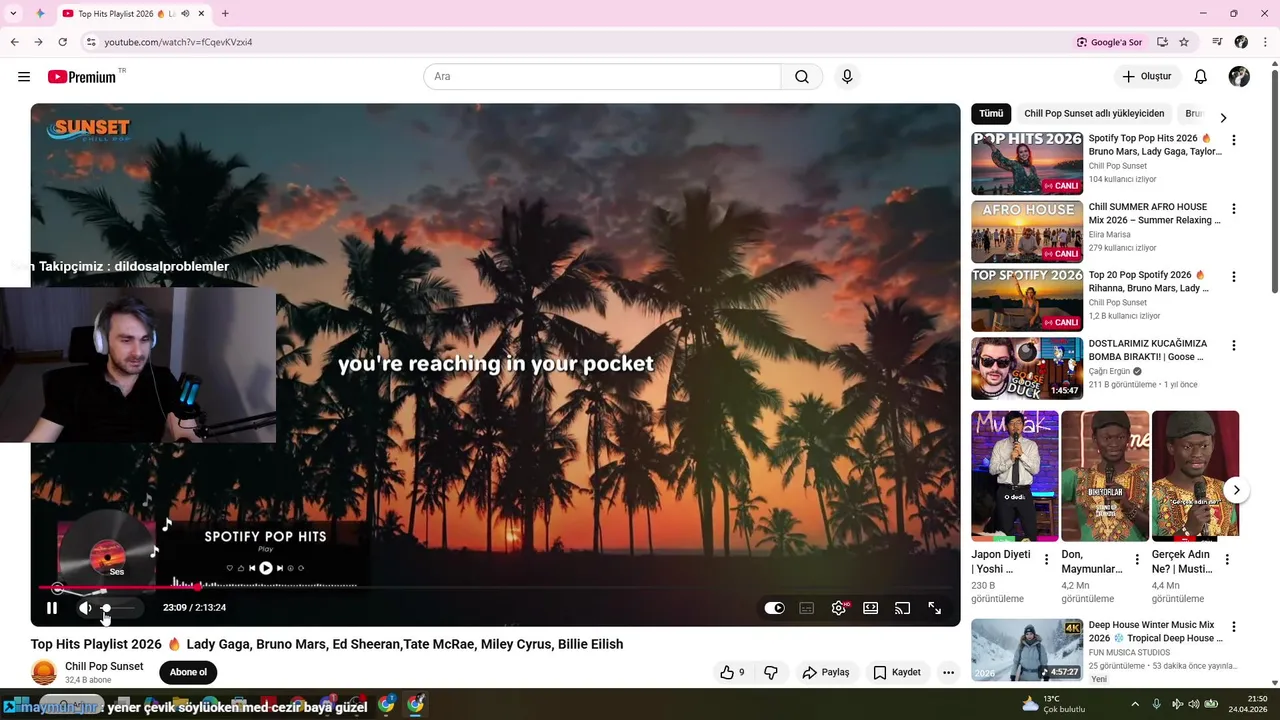Start voice search with microphone icon

(x=847, y=77)
